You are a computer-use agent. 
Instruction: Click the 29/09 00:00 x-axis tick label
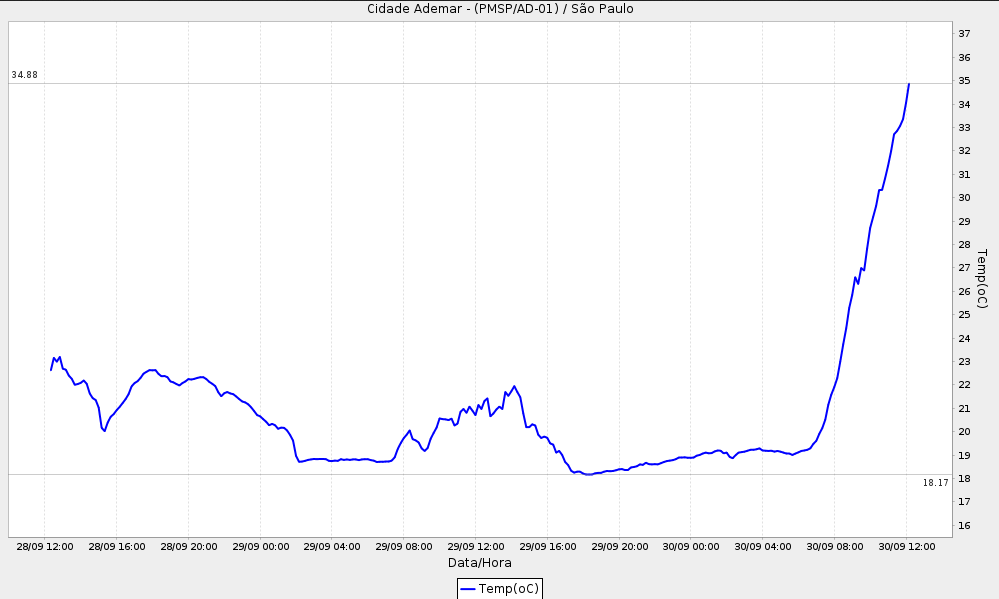tap(260, 547)
